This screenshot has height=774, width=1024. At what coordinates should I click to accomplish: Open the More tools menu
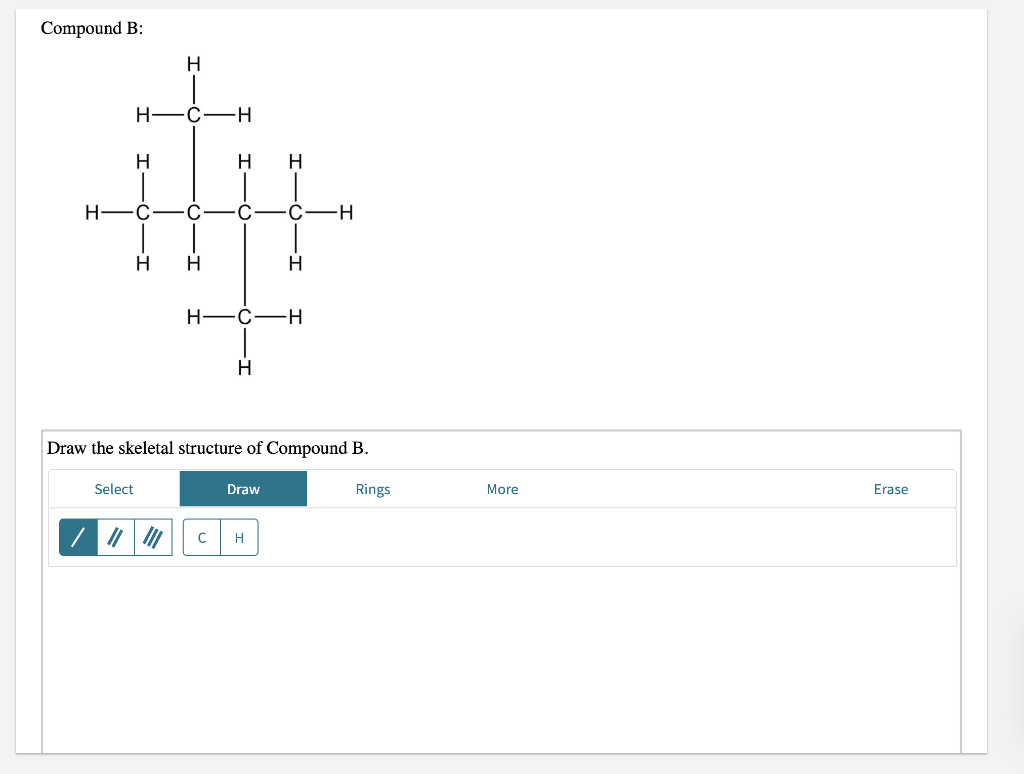point(502,489)
